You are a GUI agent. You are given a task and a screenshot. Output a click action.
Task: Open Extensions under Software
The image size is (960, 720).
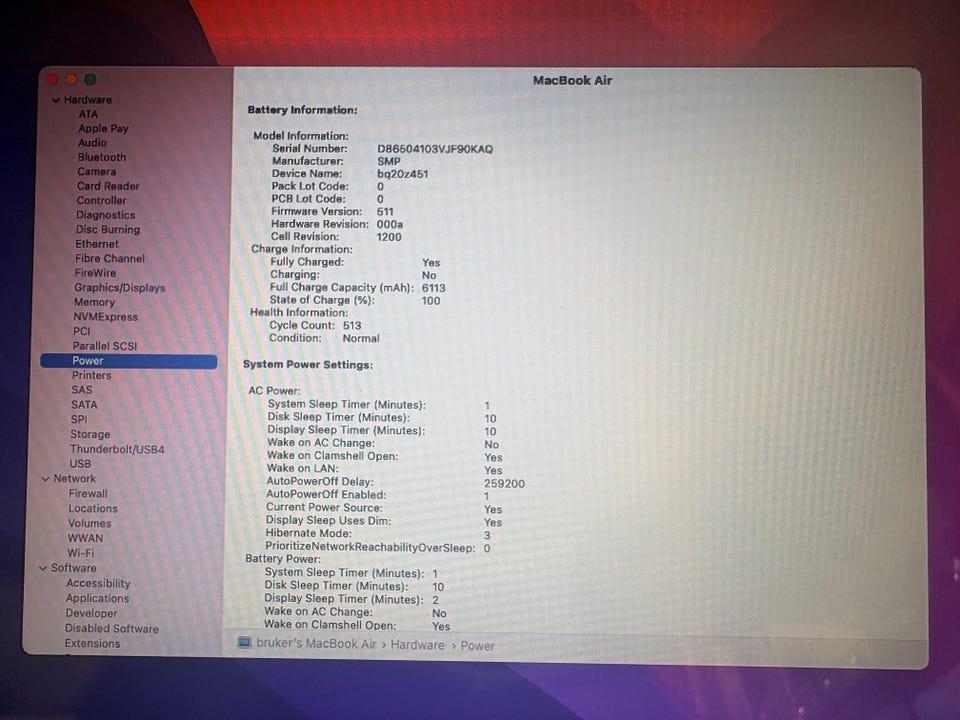click(92, 643)
